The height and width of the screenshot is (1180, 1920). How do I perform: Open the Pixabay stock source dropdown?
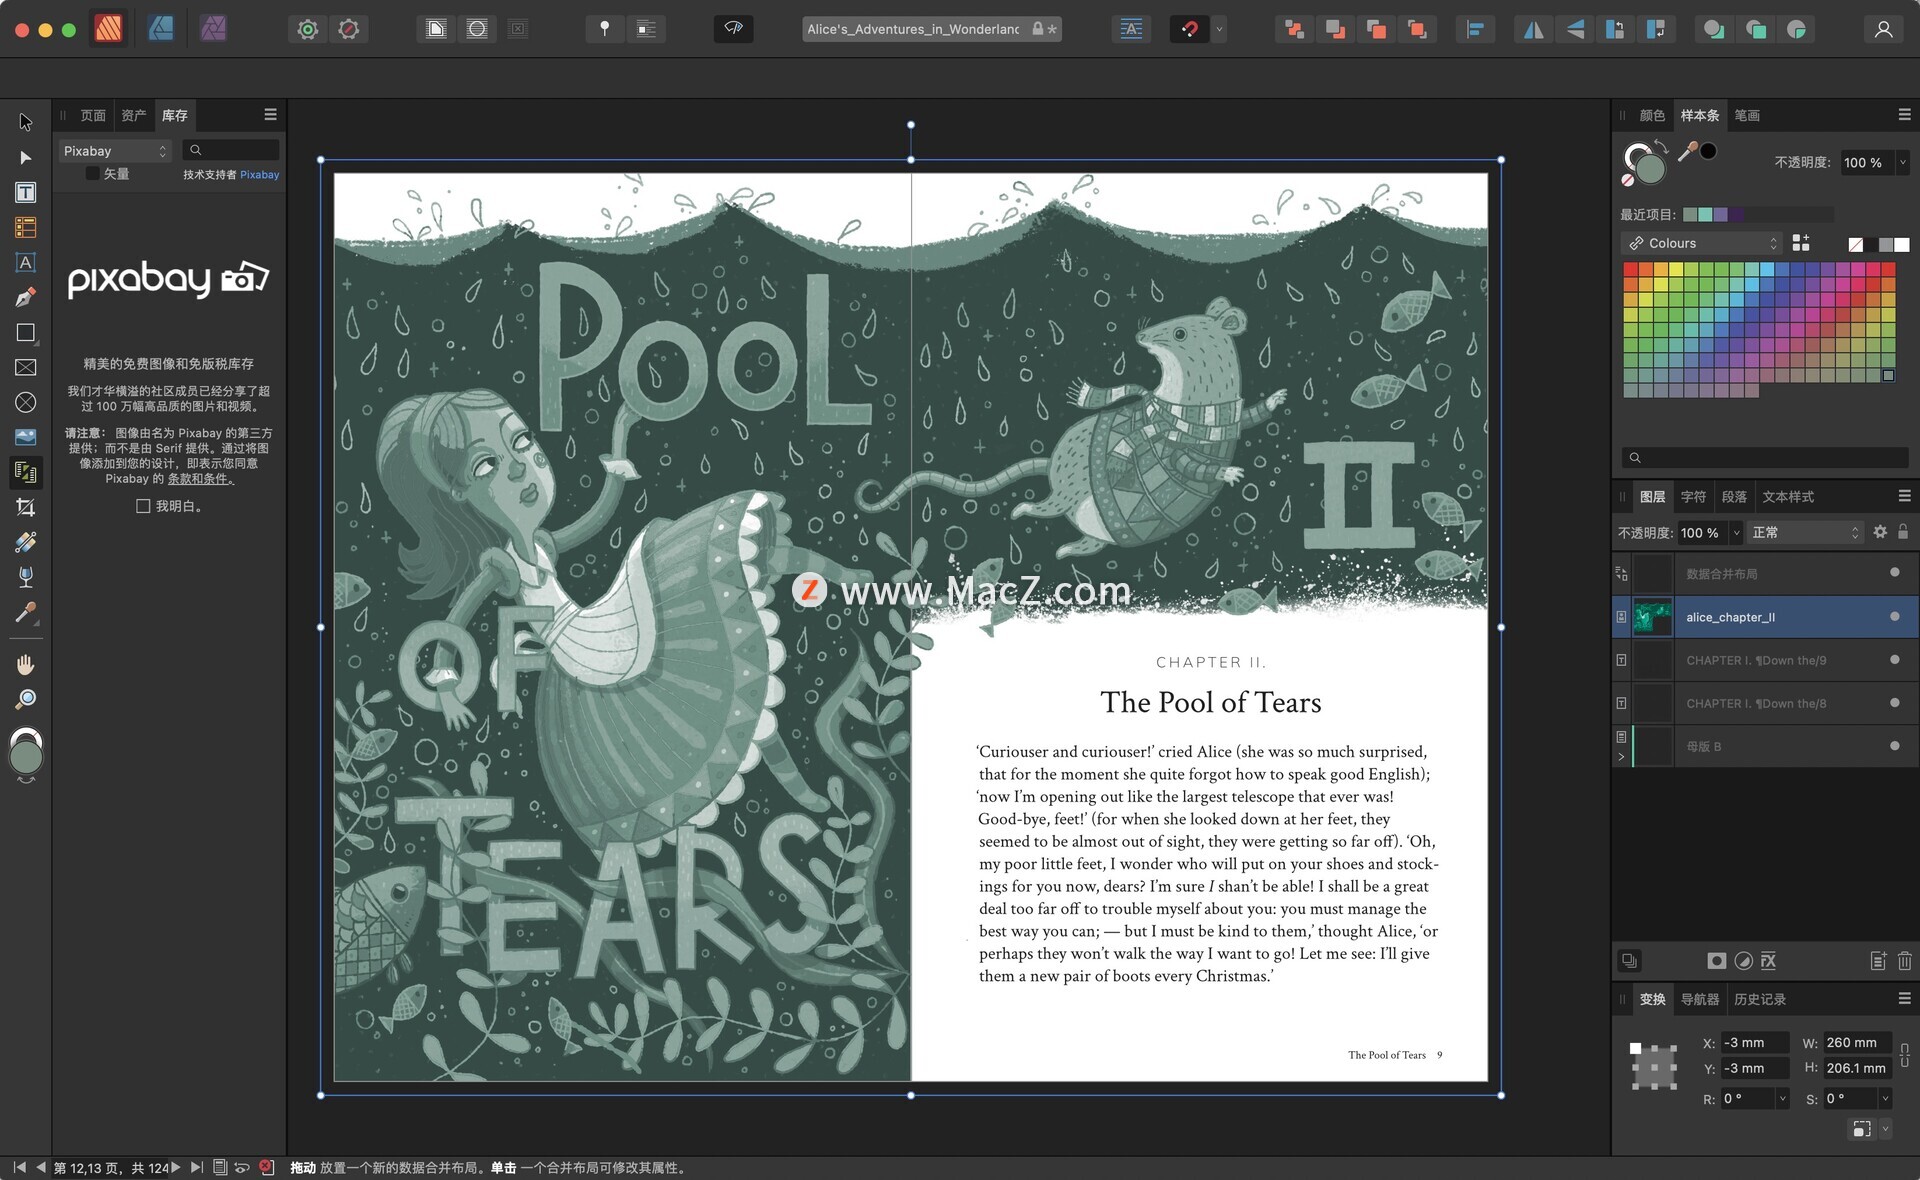(115, 151)
